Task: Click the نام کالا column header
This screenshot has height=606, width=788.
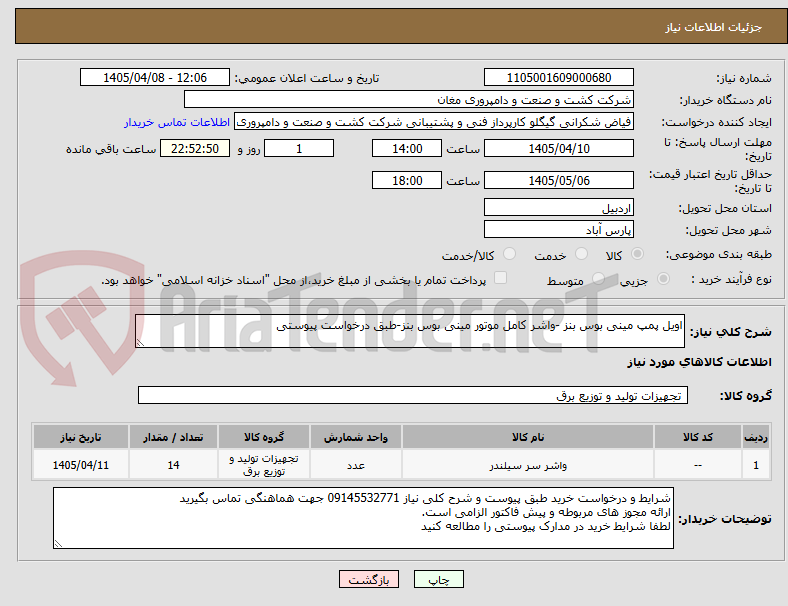Action: (527, 437)
